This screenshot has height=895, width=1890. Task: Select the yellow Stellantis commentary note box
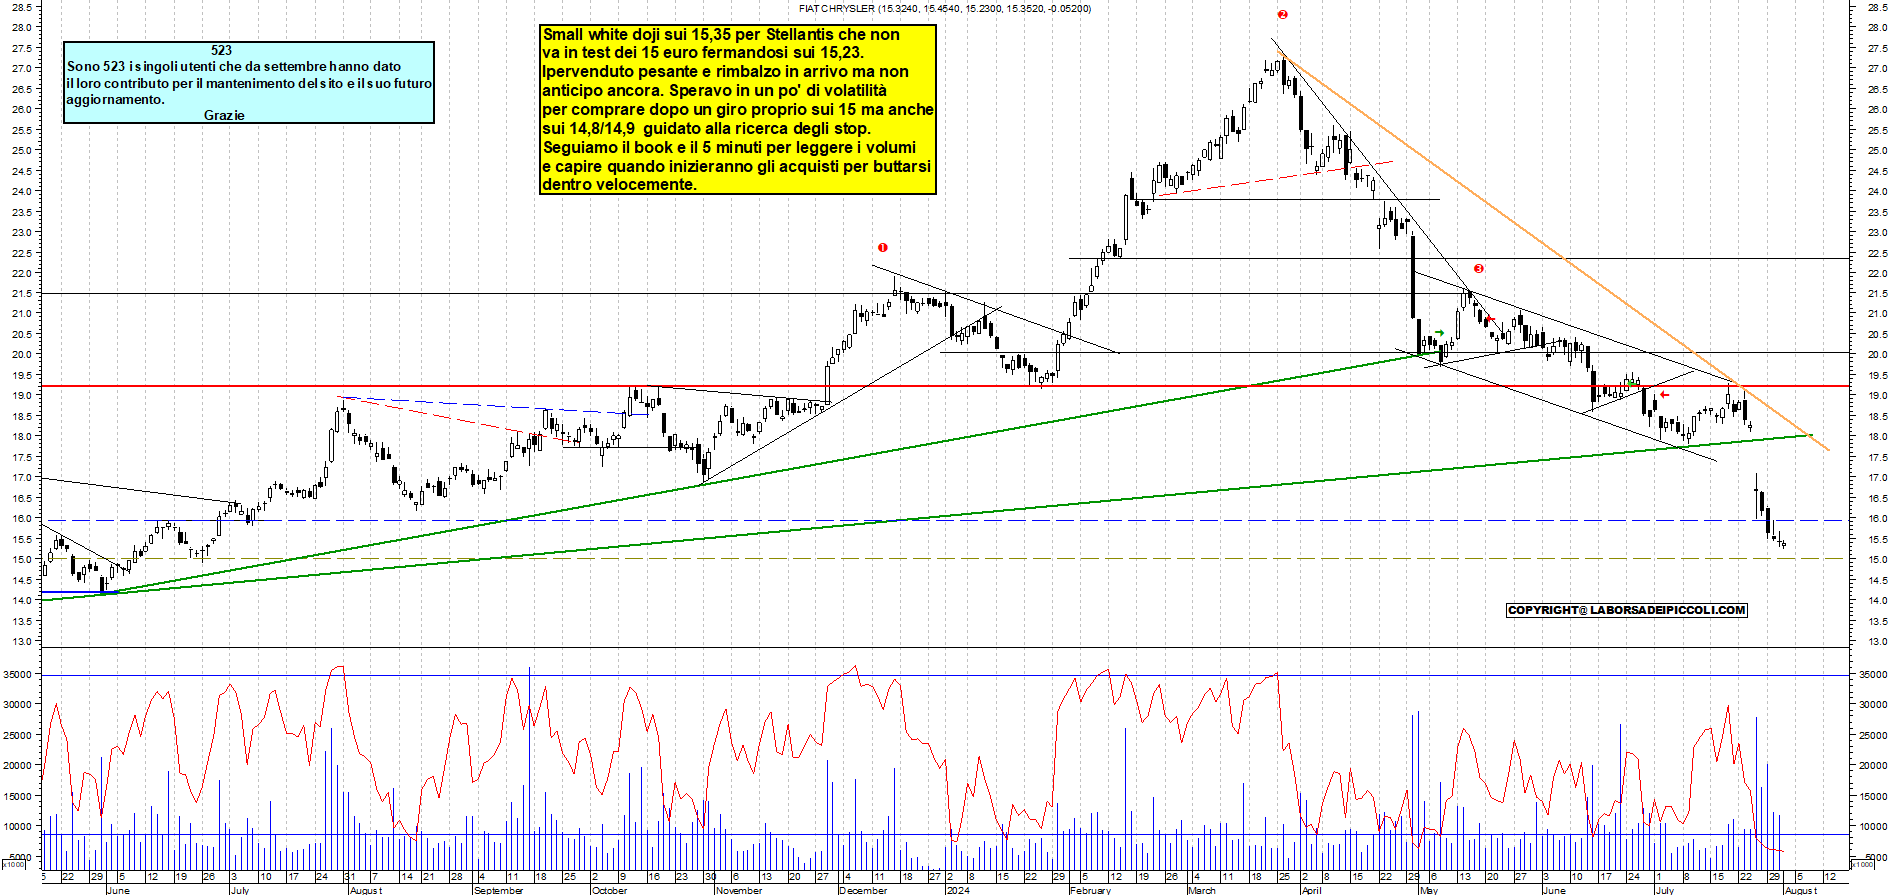[x=738, y=109]
